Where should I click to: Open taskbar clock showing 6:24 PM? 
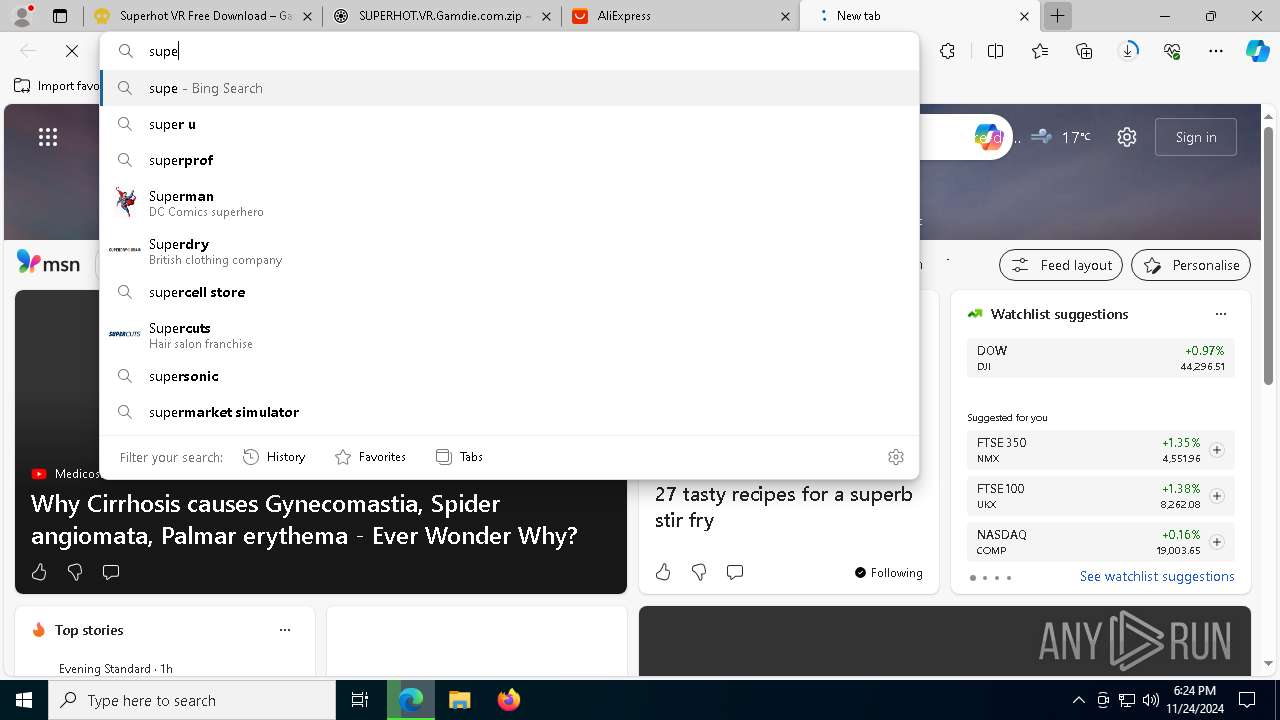pyautogui.click(x=1195, y=700)
